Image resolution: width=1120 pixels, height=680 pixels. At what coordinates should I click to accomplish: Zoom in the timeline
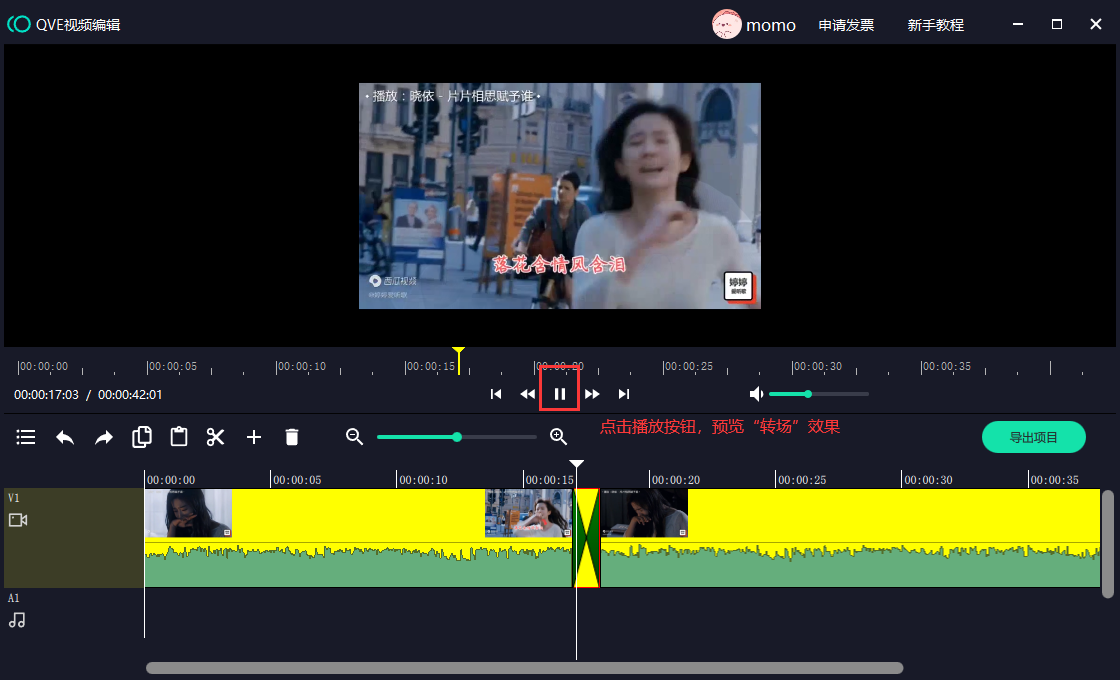tap(559, 437)
